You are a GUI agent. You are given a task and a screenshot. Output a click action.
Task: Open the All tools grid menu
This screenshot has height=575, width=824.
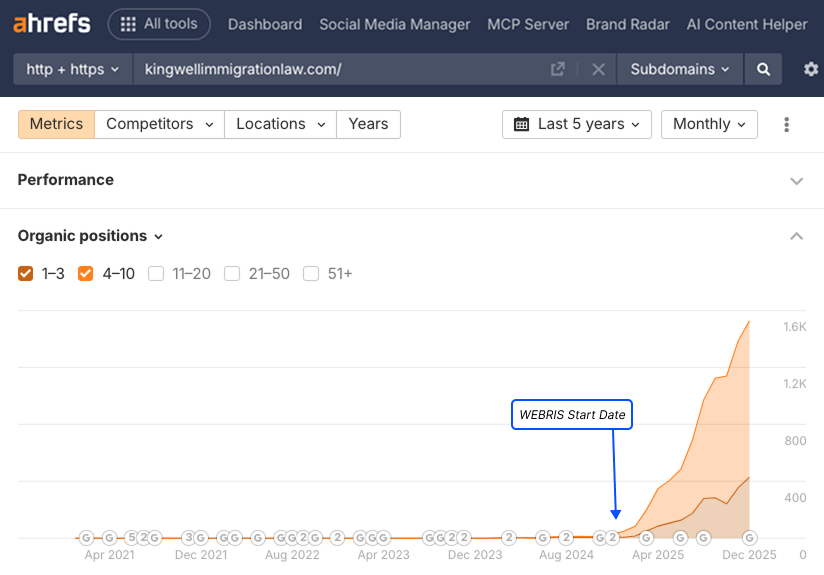point(159,24)
